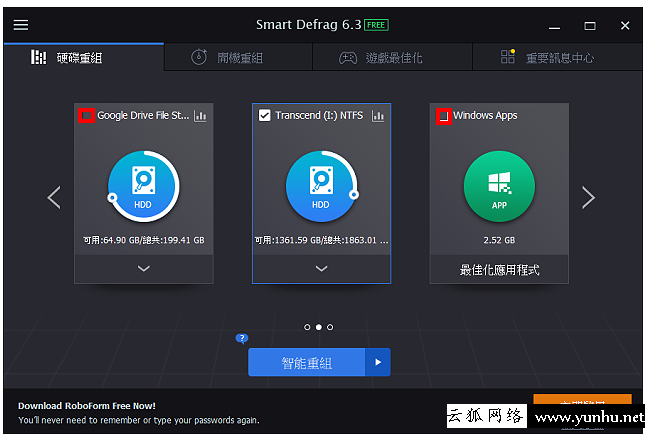Click the Transcend (I:) NTFS title text

319,115
